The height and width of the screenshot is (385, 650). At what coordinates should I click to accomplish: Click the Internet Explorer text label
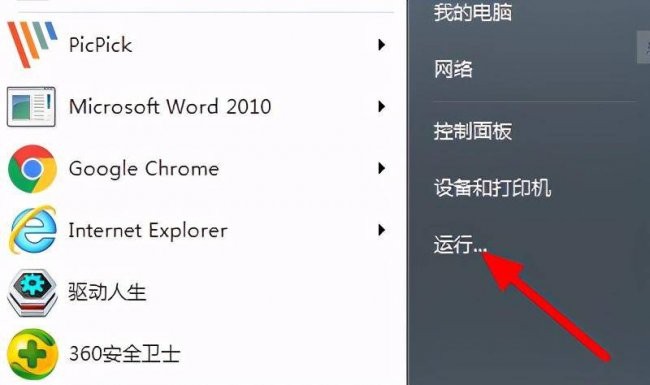click(x=148, y=230)
